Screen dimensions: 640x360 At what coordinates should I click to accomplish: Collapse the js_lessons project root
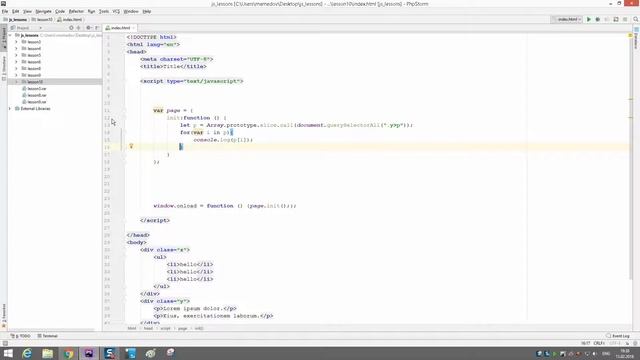pos(10,36)
